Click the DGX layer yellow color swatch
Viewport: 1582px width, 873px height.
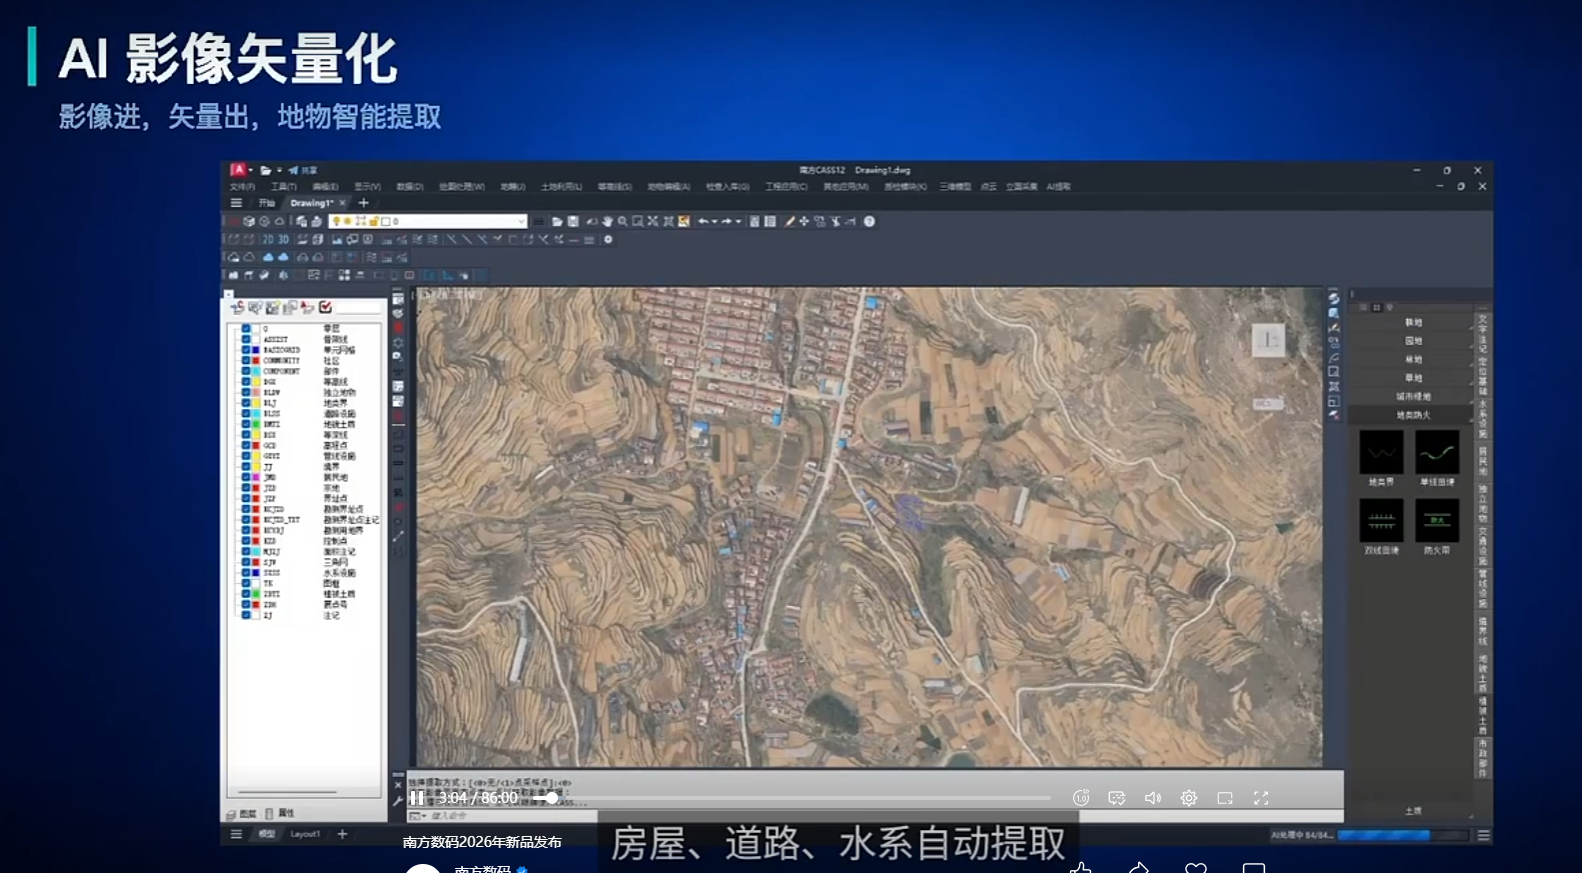click(x=256, y=381)
